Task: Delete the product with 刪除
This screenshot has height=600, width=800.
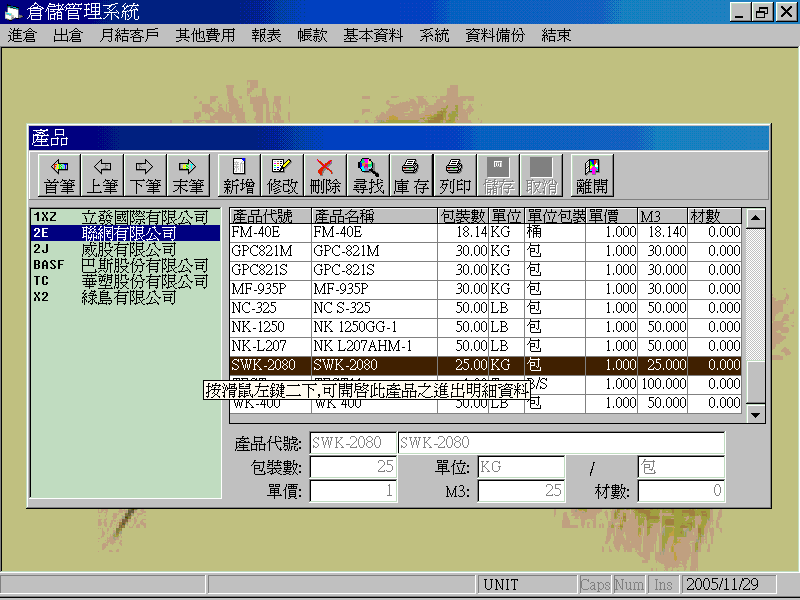Action: (325, 175)
